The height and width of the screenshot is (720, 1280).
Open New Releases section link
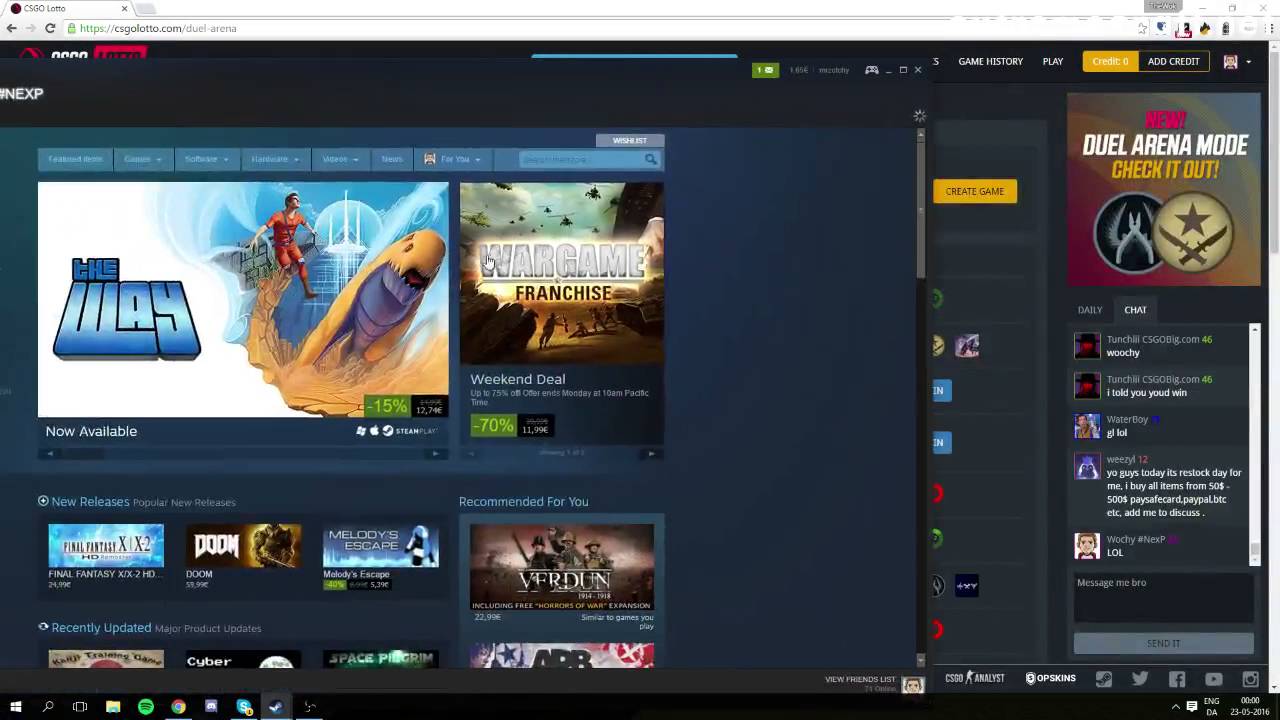90,502
